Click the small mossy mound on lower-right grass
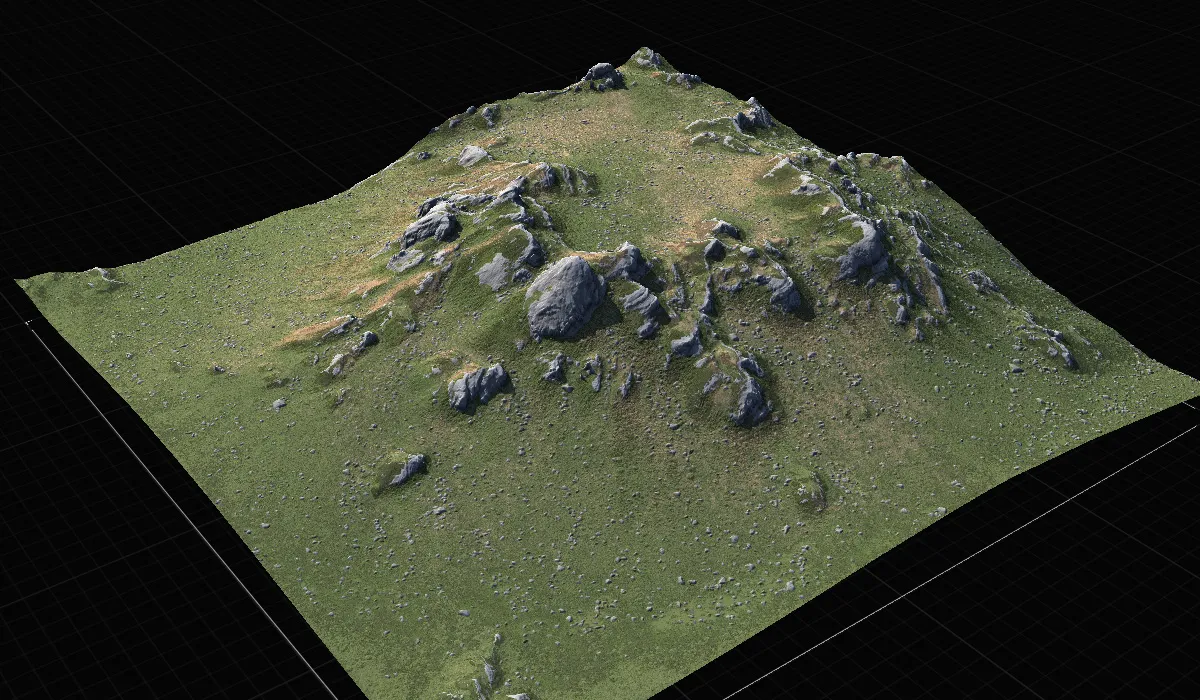 (x=811, y=491)
